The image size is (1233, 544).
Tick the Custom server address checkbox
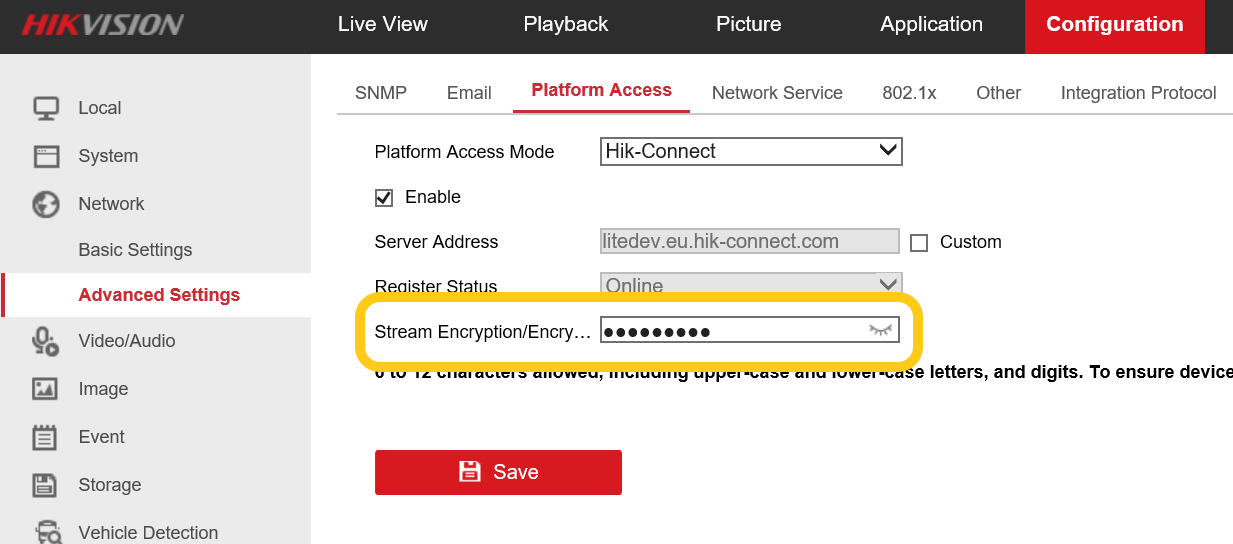[919, 243]
